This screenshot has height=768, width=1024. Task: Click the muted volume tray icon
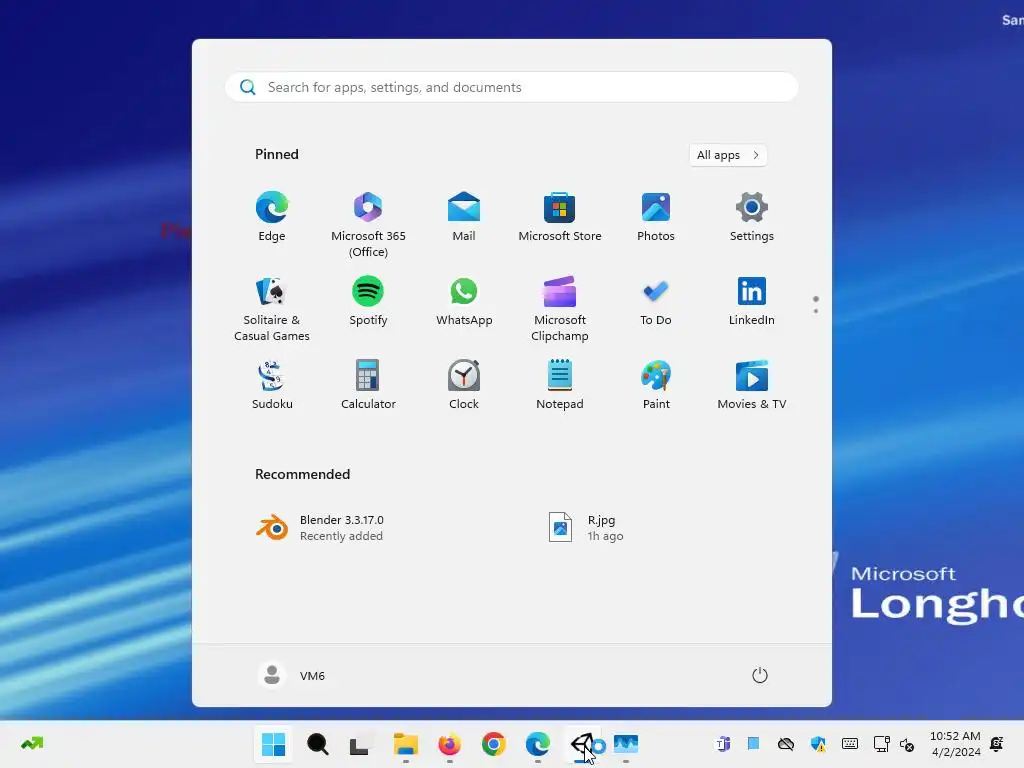tap(907, 744)
